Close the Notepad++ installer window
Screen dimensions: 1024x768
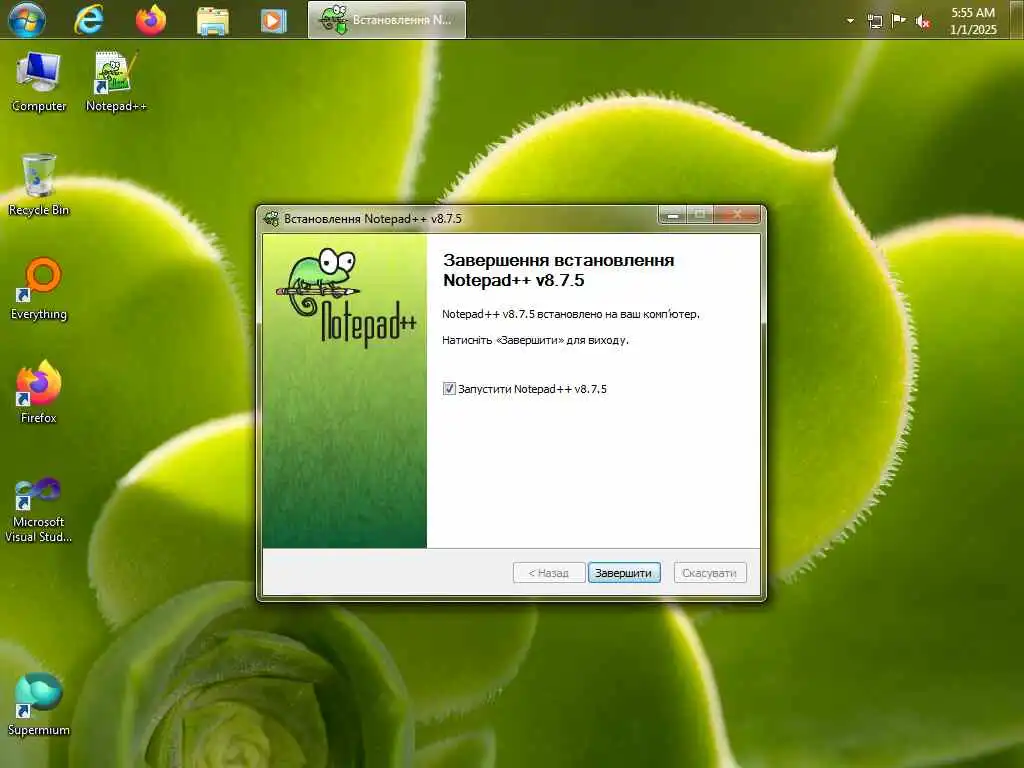737,214
